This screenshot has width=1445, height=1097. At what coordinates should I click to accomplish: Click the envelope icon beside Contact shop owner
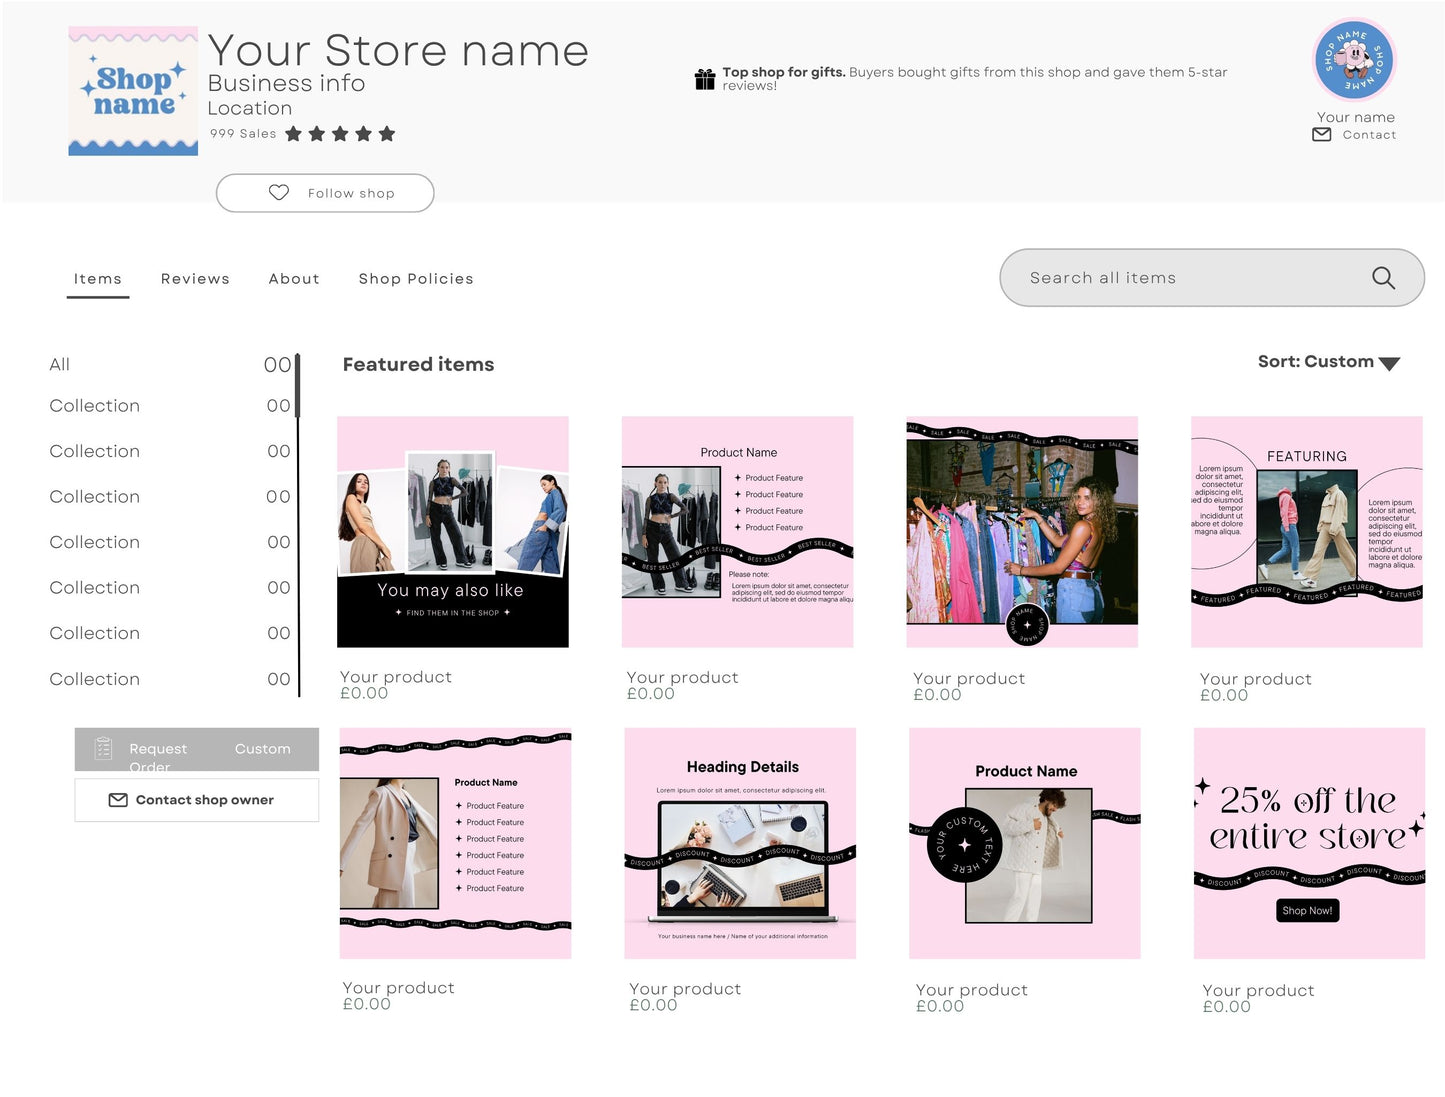click(118, 800)
